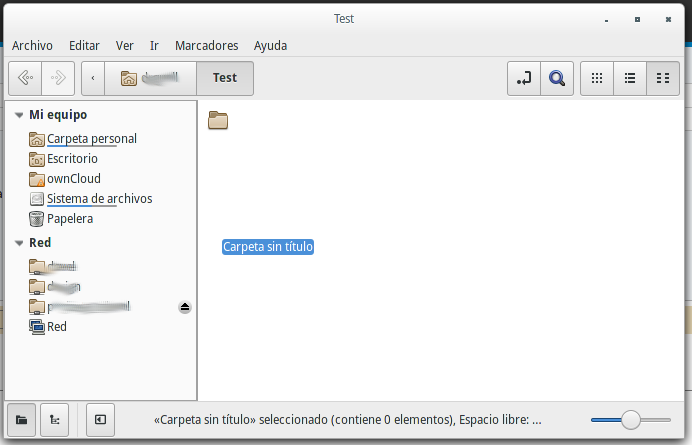Screen dimensions: 692x445
Task: Click the path bar left chevron
Action: click(93, 78)
